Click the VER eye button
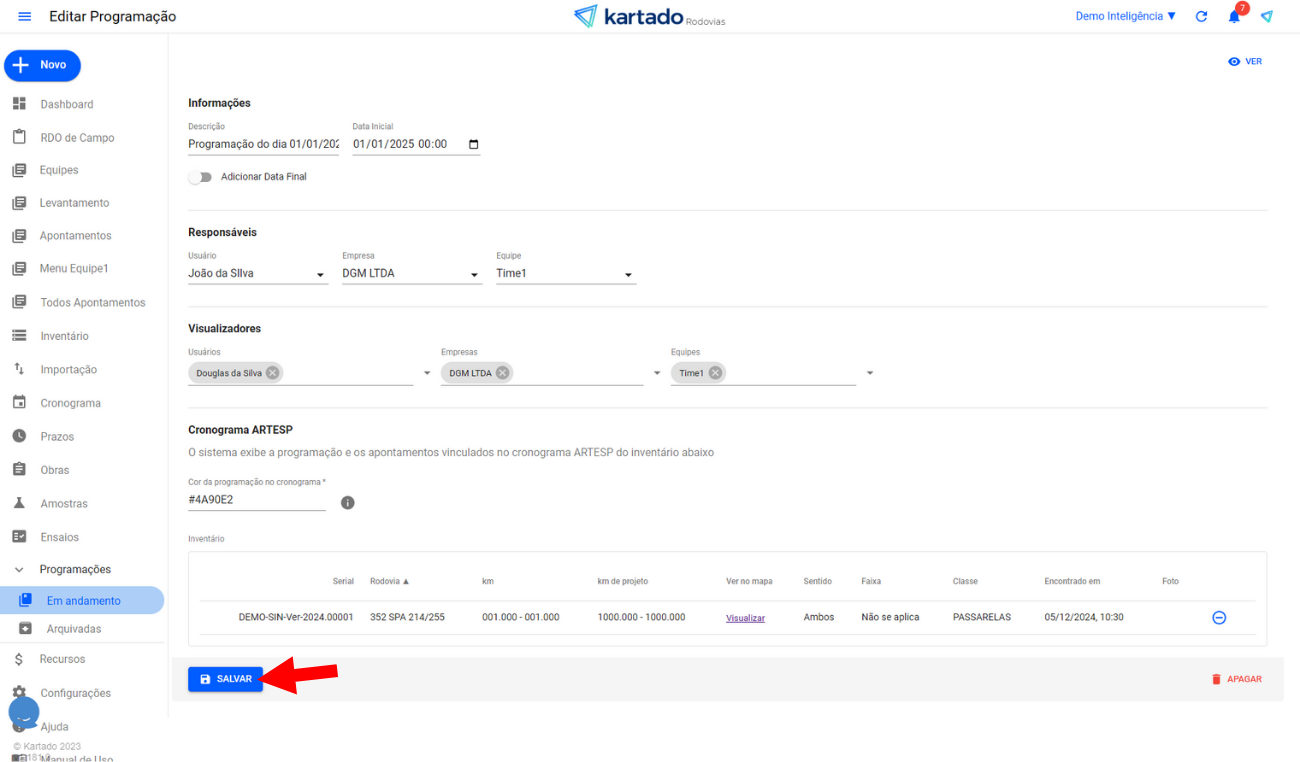The width and height of the screenshot is (1300, 762). 1245,62
